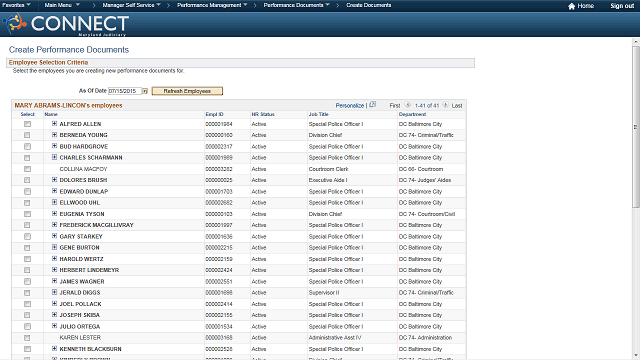Click Create Documents breadcrumb
This screenshot has width=640, height=360.
pyautogui.click(x=369, y=5)
